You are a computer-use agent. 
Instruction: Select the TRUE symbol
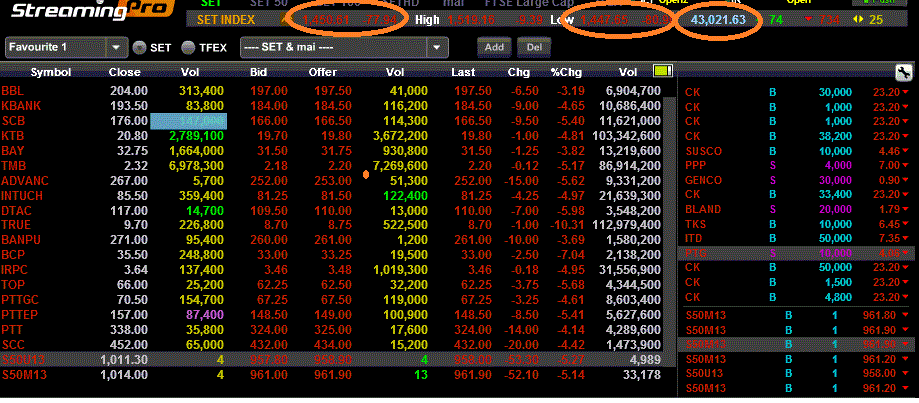(x=16, y=225)
